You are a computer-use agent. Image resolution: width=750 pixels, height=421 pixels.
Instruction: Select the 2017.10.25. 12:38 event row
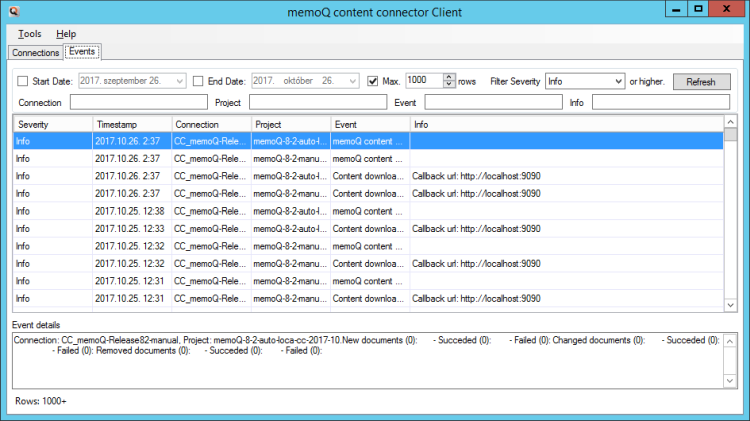click(x=368, y=211)
